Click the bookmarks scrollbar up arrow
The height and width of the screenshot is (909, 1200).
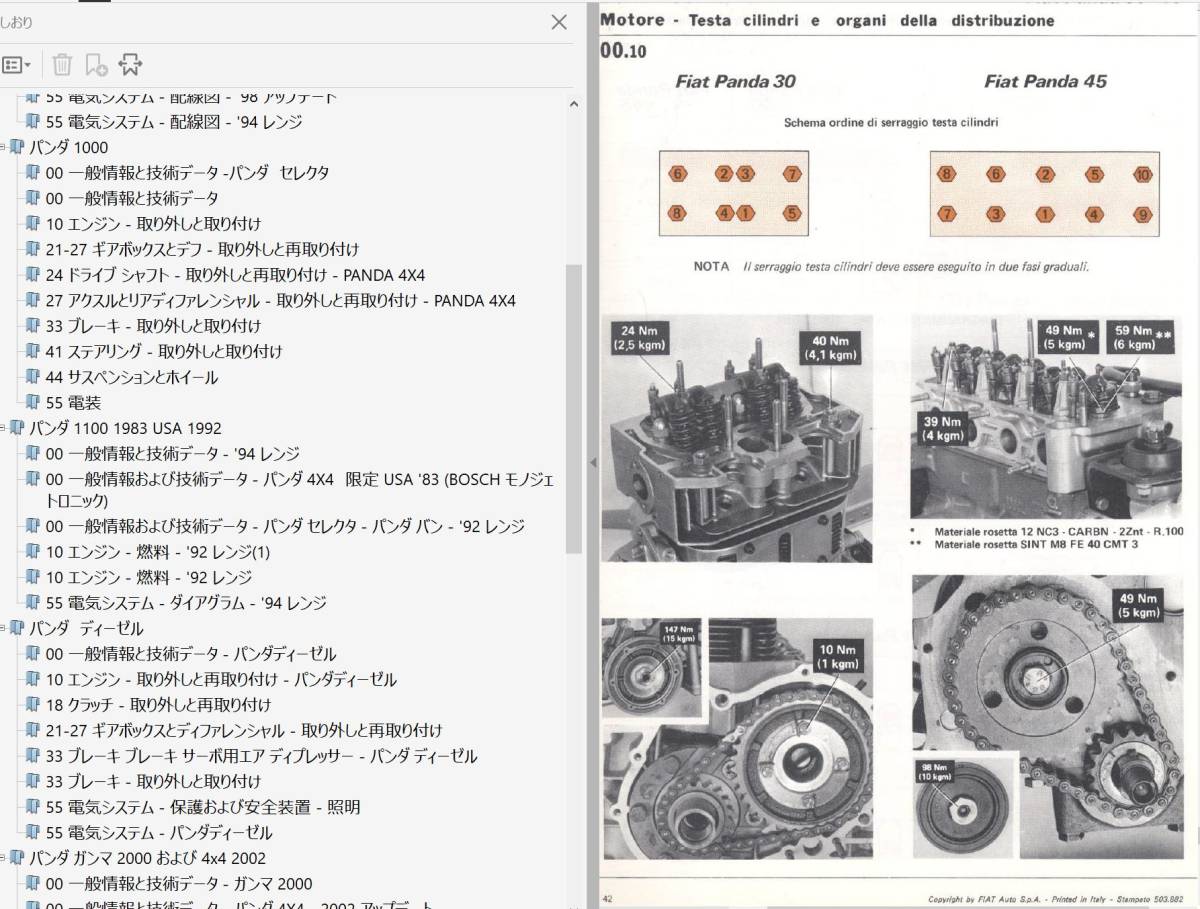pos(573,103)
